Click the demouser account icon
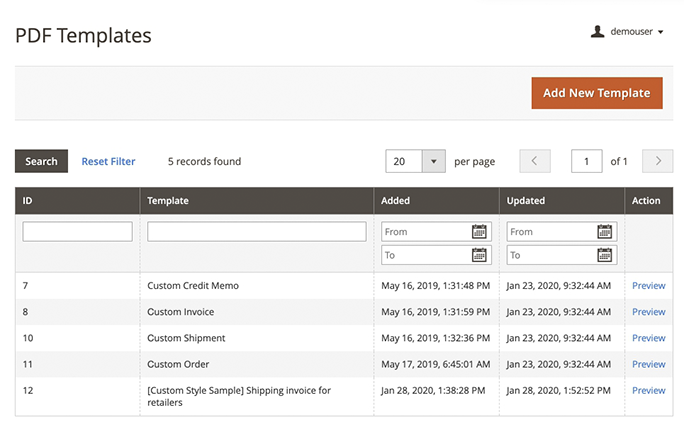The height and width of the screenshot is (427, 684). click(597, 32)
